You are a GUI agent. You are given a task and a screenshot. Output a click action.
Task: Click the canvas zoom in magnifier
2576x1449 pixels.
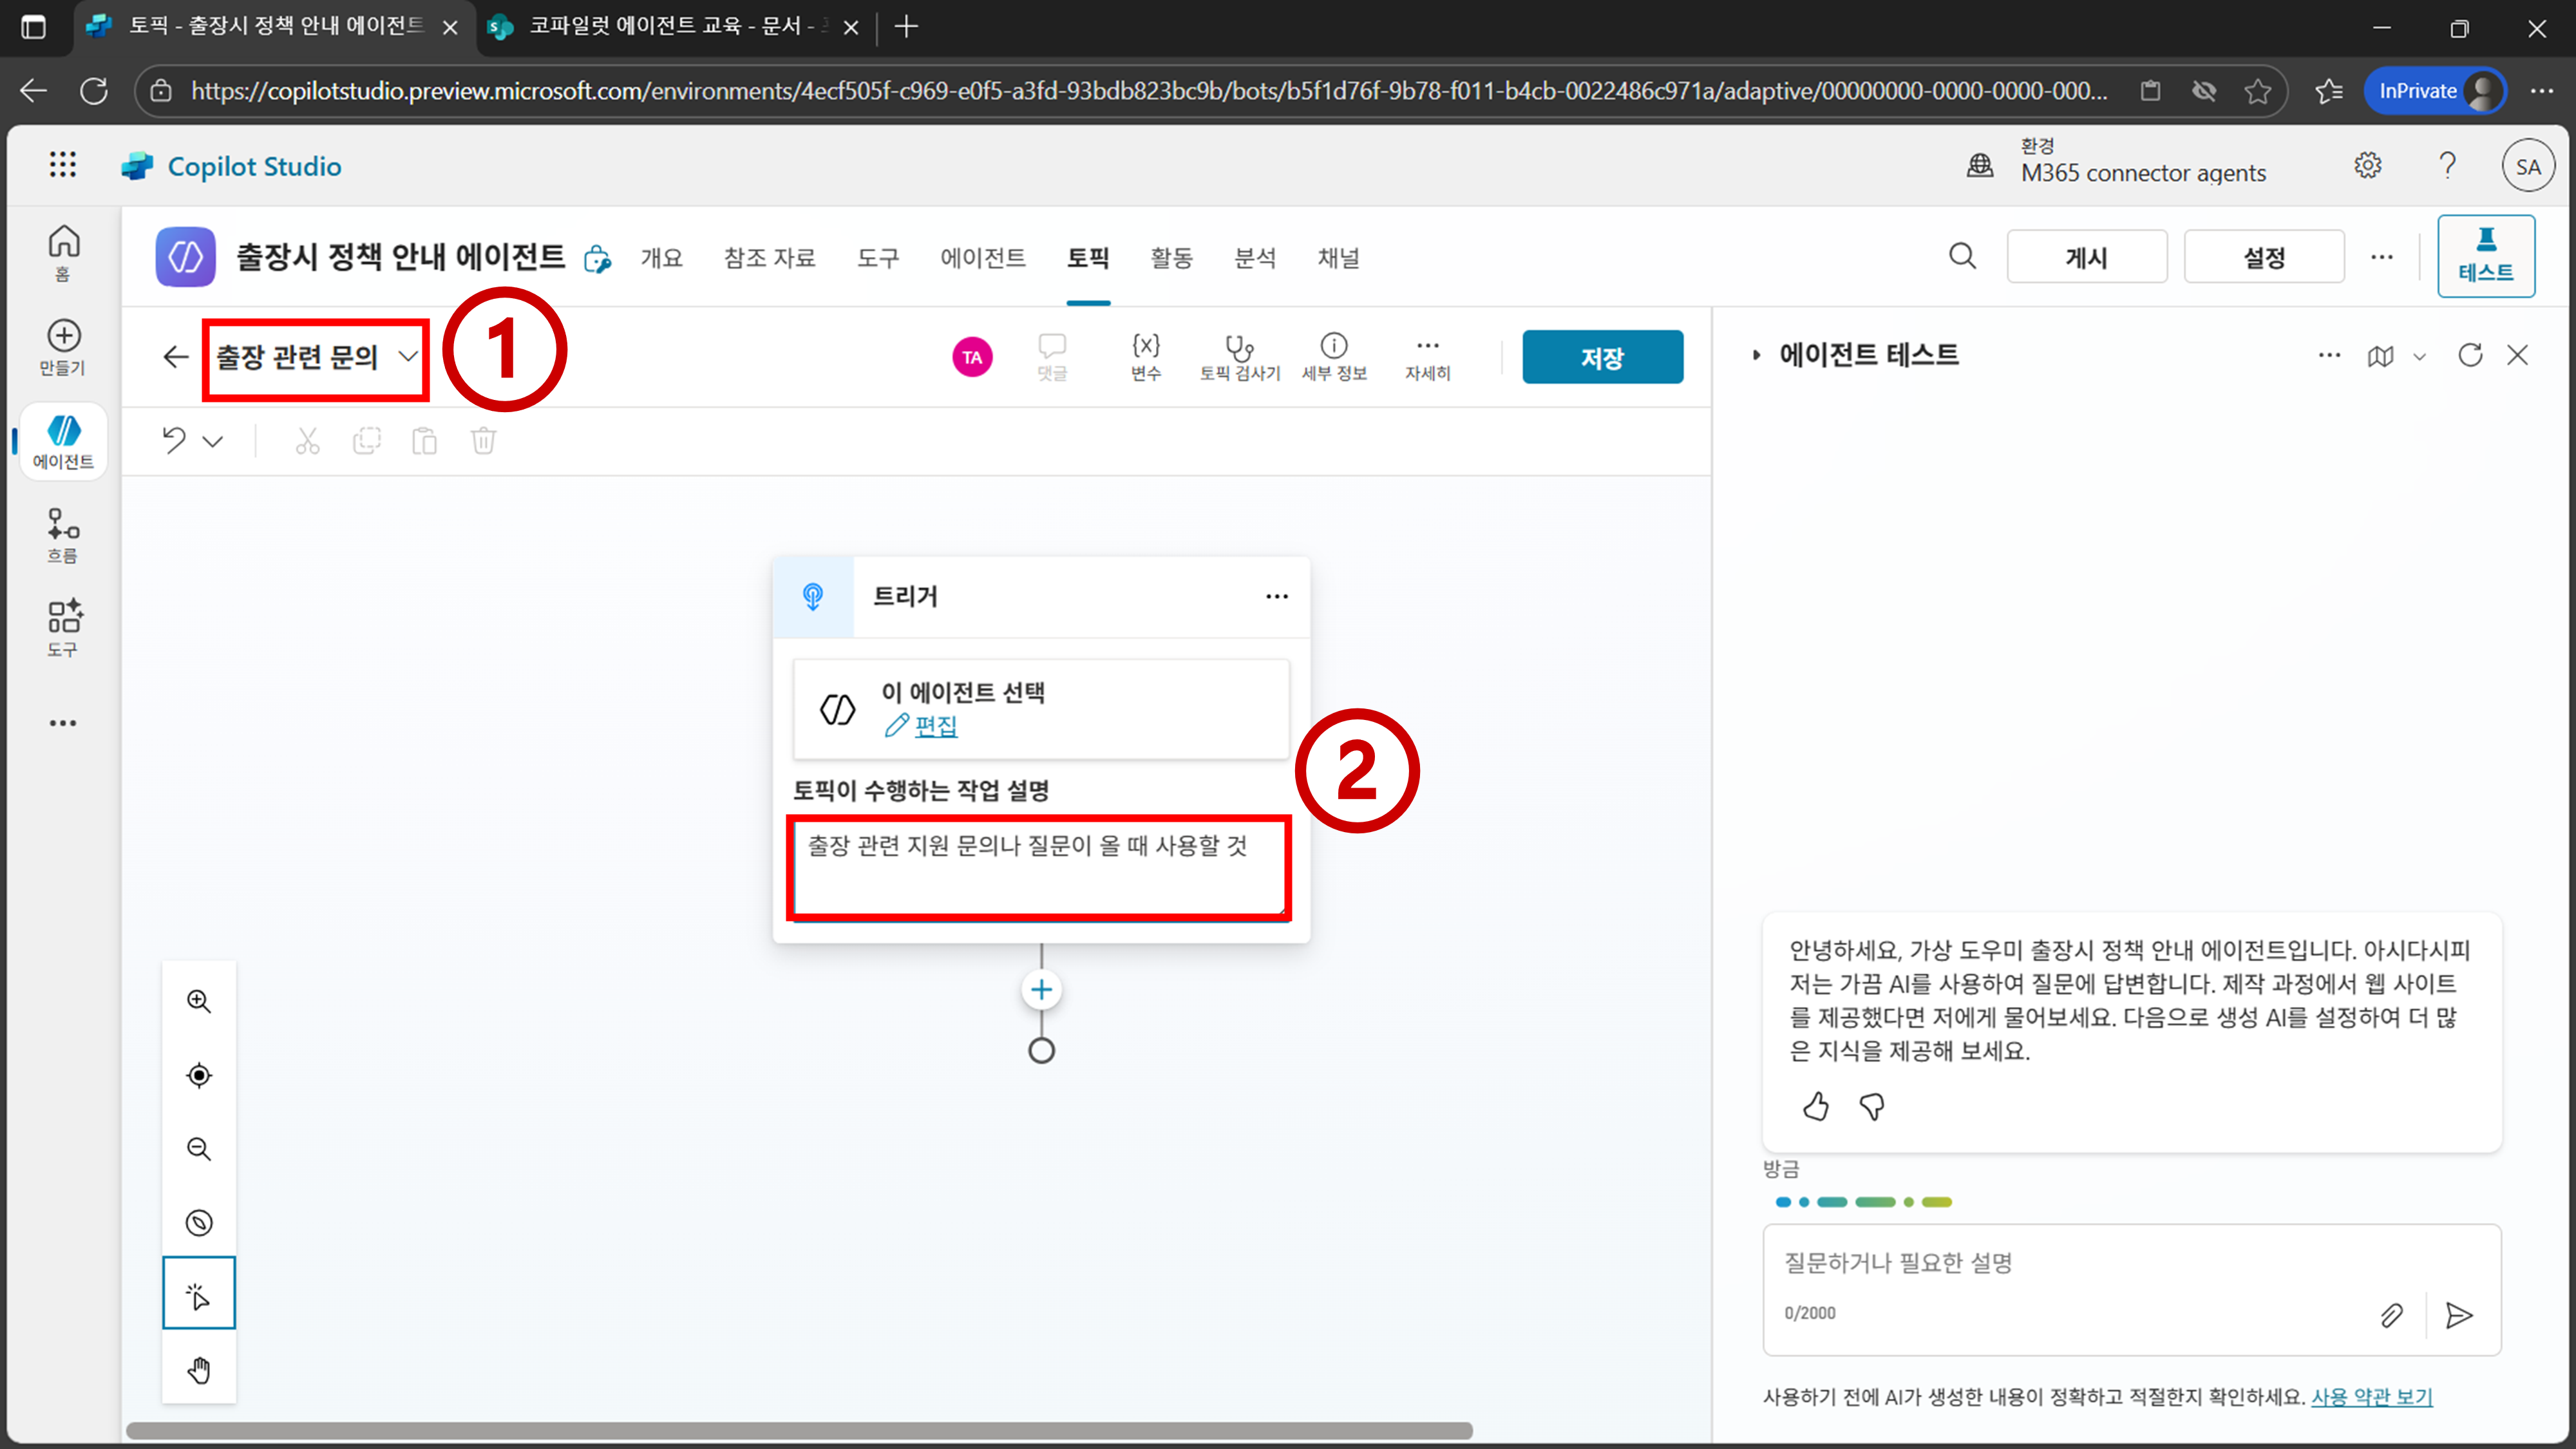[199, 1001]
